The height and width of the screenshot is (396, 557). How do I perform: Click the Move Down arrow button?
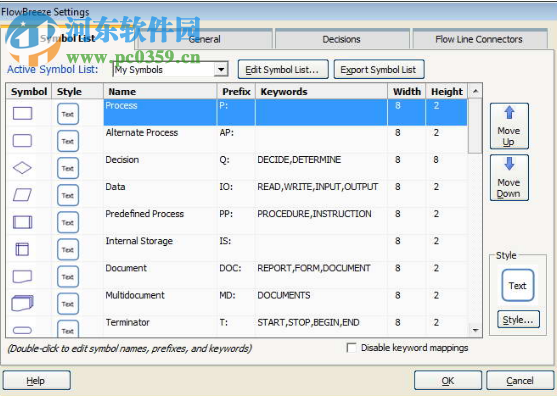click(509, 178)
